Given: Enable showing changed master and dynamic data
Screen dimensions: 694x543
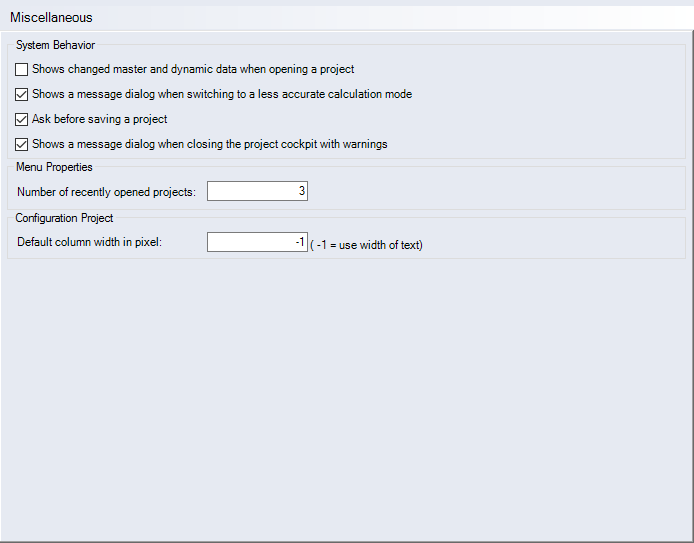Looking at the screenshot, I should [22, 70].
